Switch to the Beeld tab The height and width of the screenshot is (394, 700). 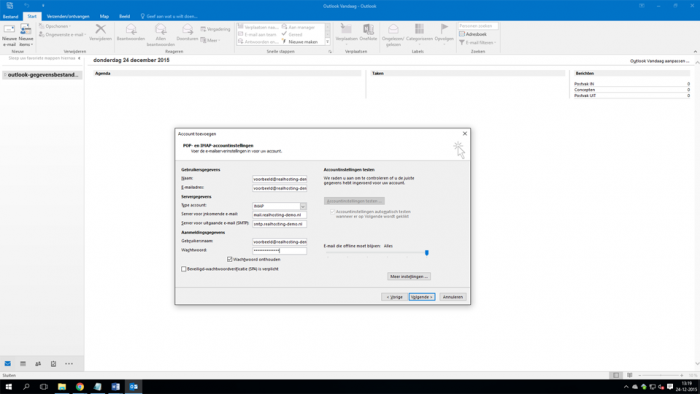[125, 17]
